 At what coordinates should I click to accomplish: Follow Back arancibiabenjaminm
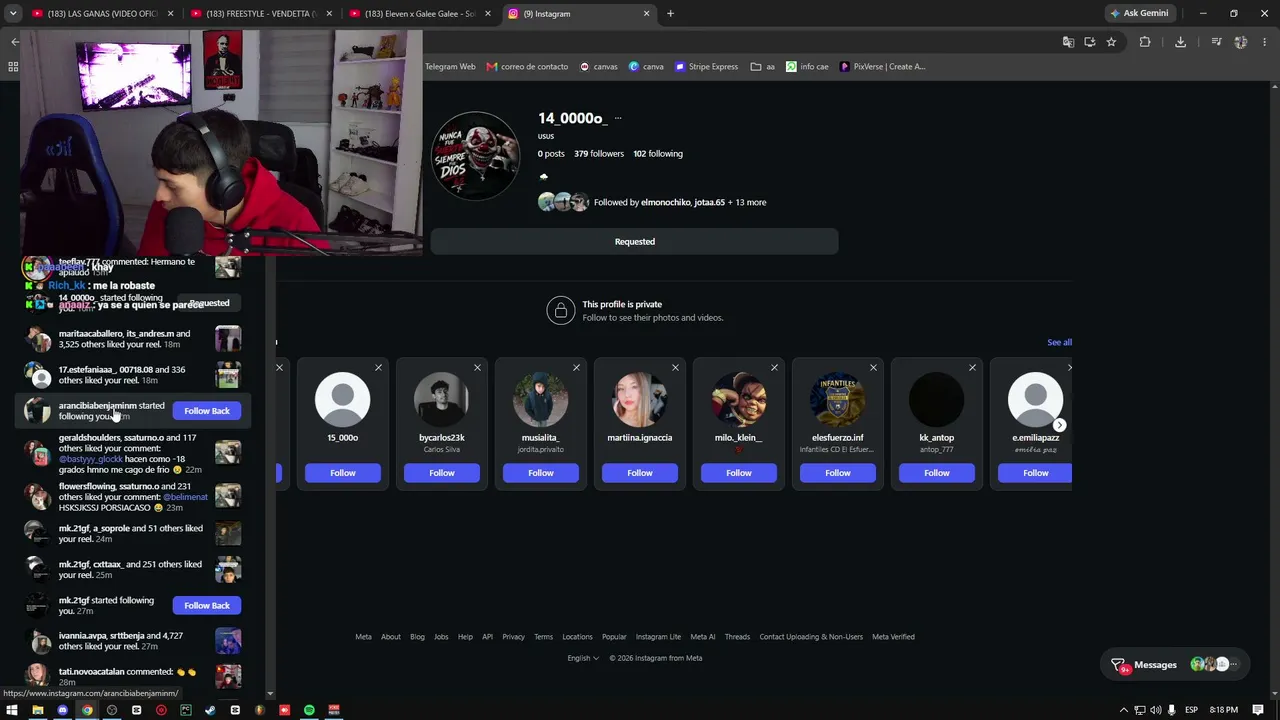207,411
